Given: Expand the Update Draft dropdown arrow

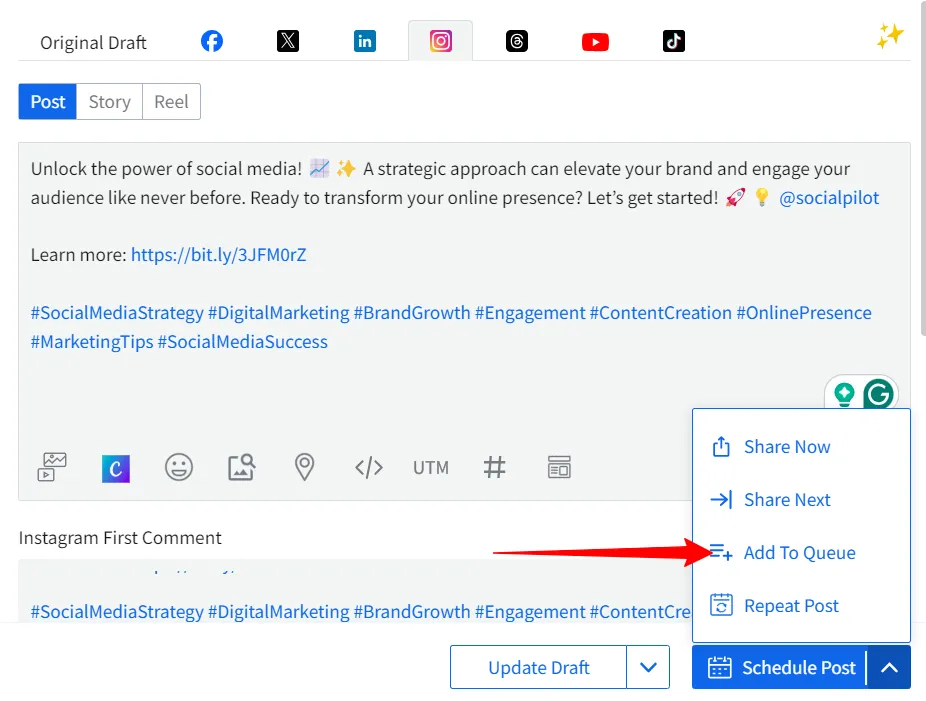Looking at the screenshot, I should (648, 667).
